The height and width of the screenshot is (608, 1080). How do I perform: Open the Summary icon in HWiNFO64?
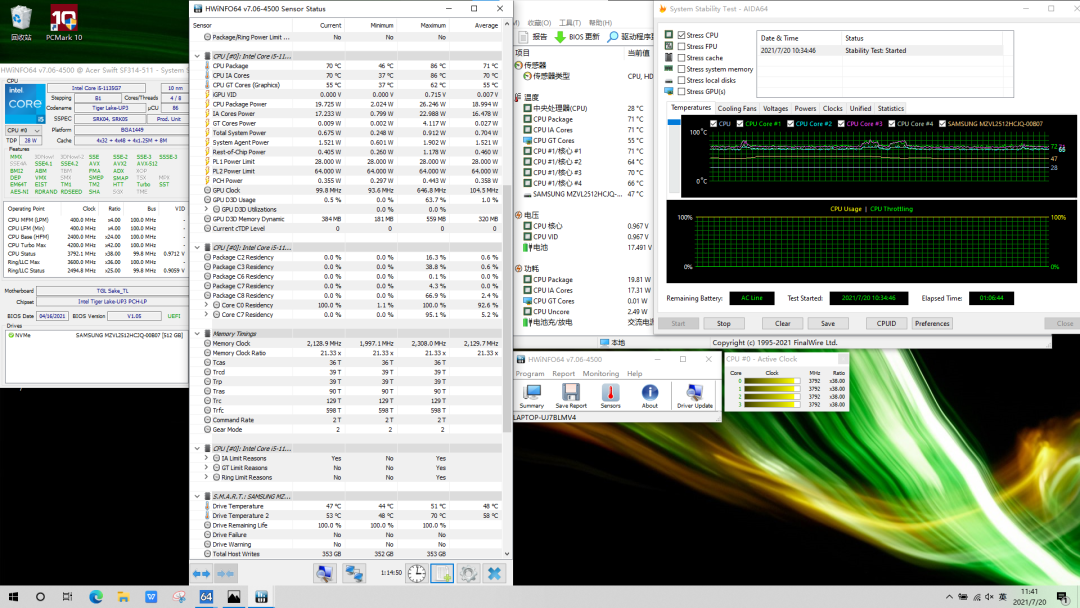click(532, 394)
